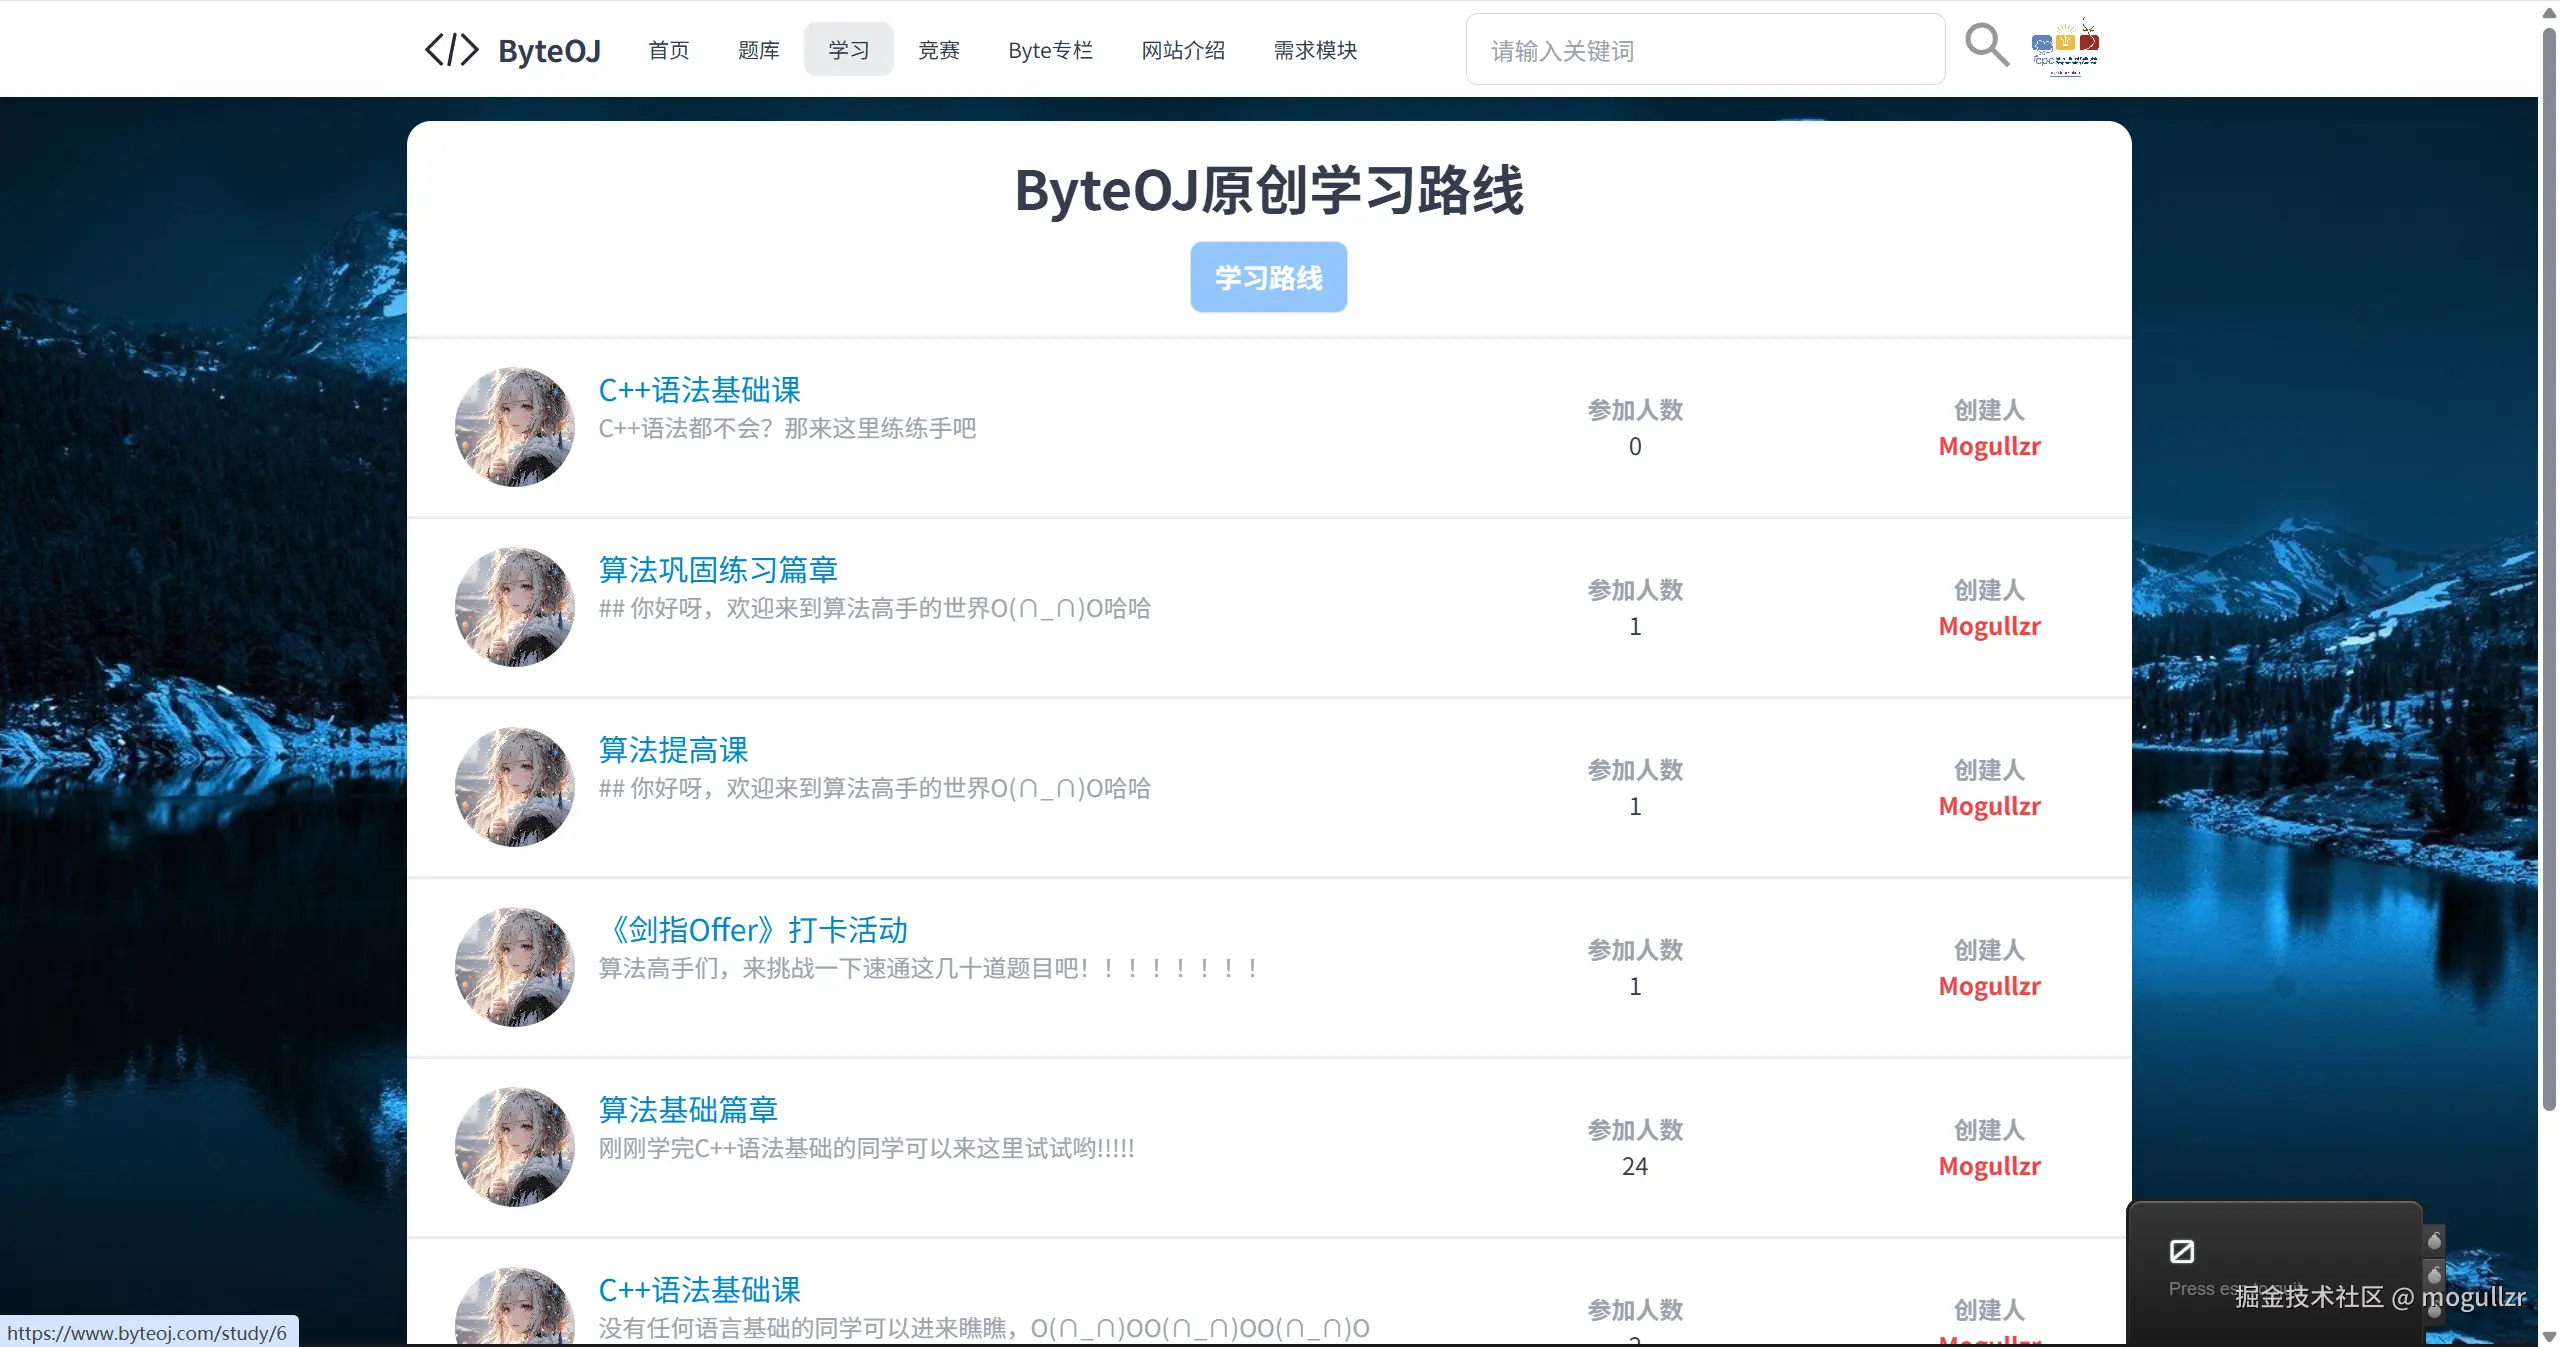Click avatar of 算法巩固练习篇章 course

coord(514,607)
